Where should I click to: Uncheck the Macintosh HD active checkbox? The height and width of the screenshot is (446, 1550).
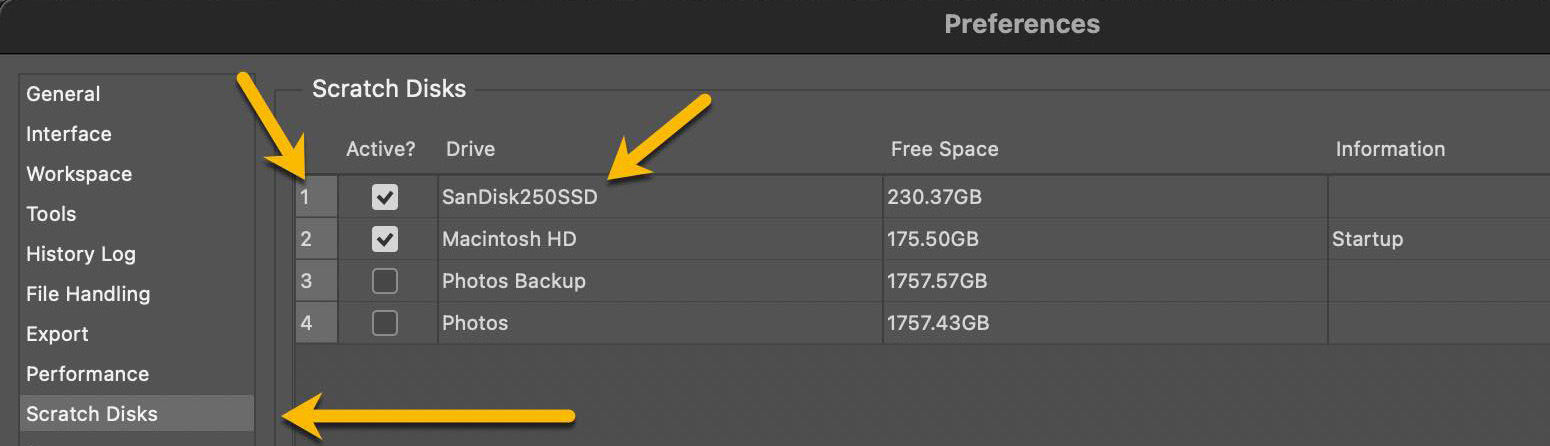(385, 239)
